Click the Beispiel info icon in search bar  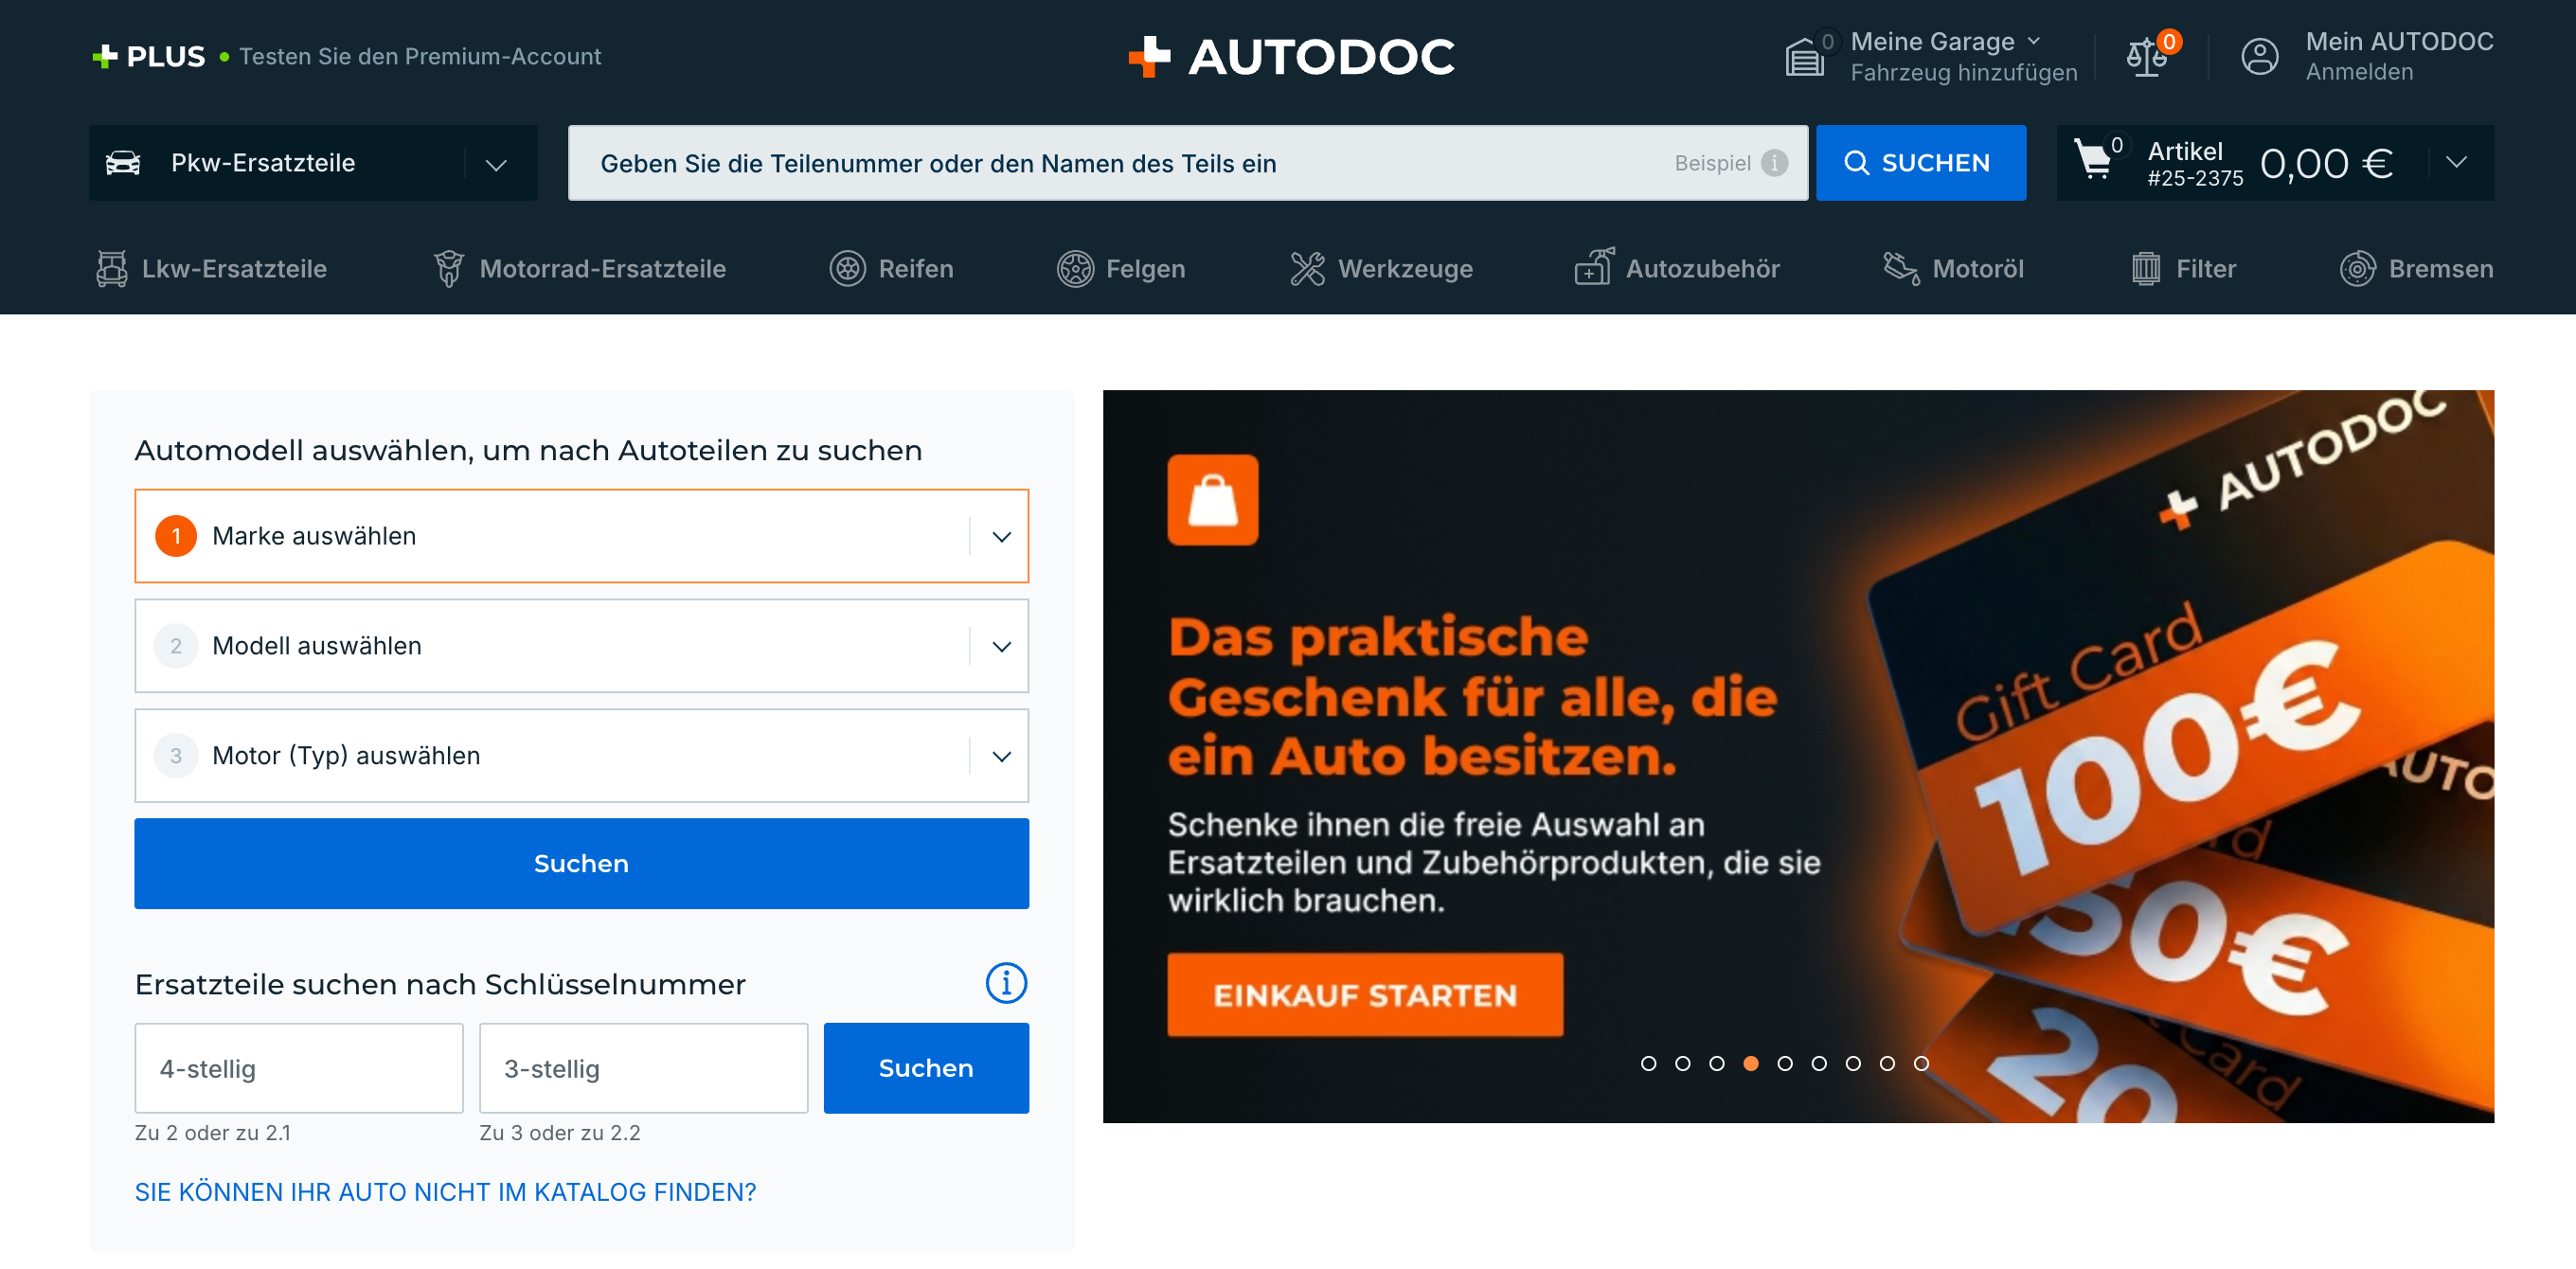tap(1774, 163)
